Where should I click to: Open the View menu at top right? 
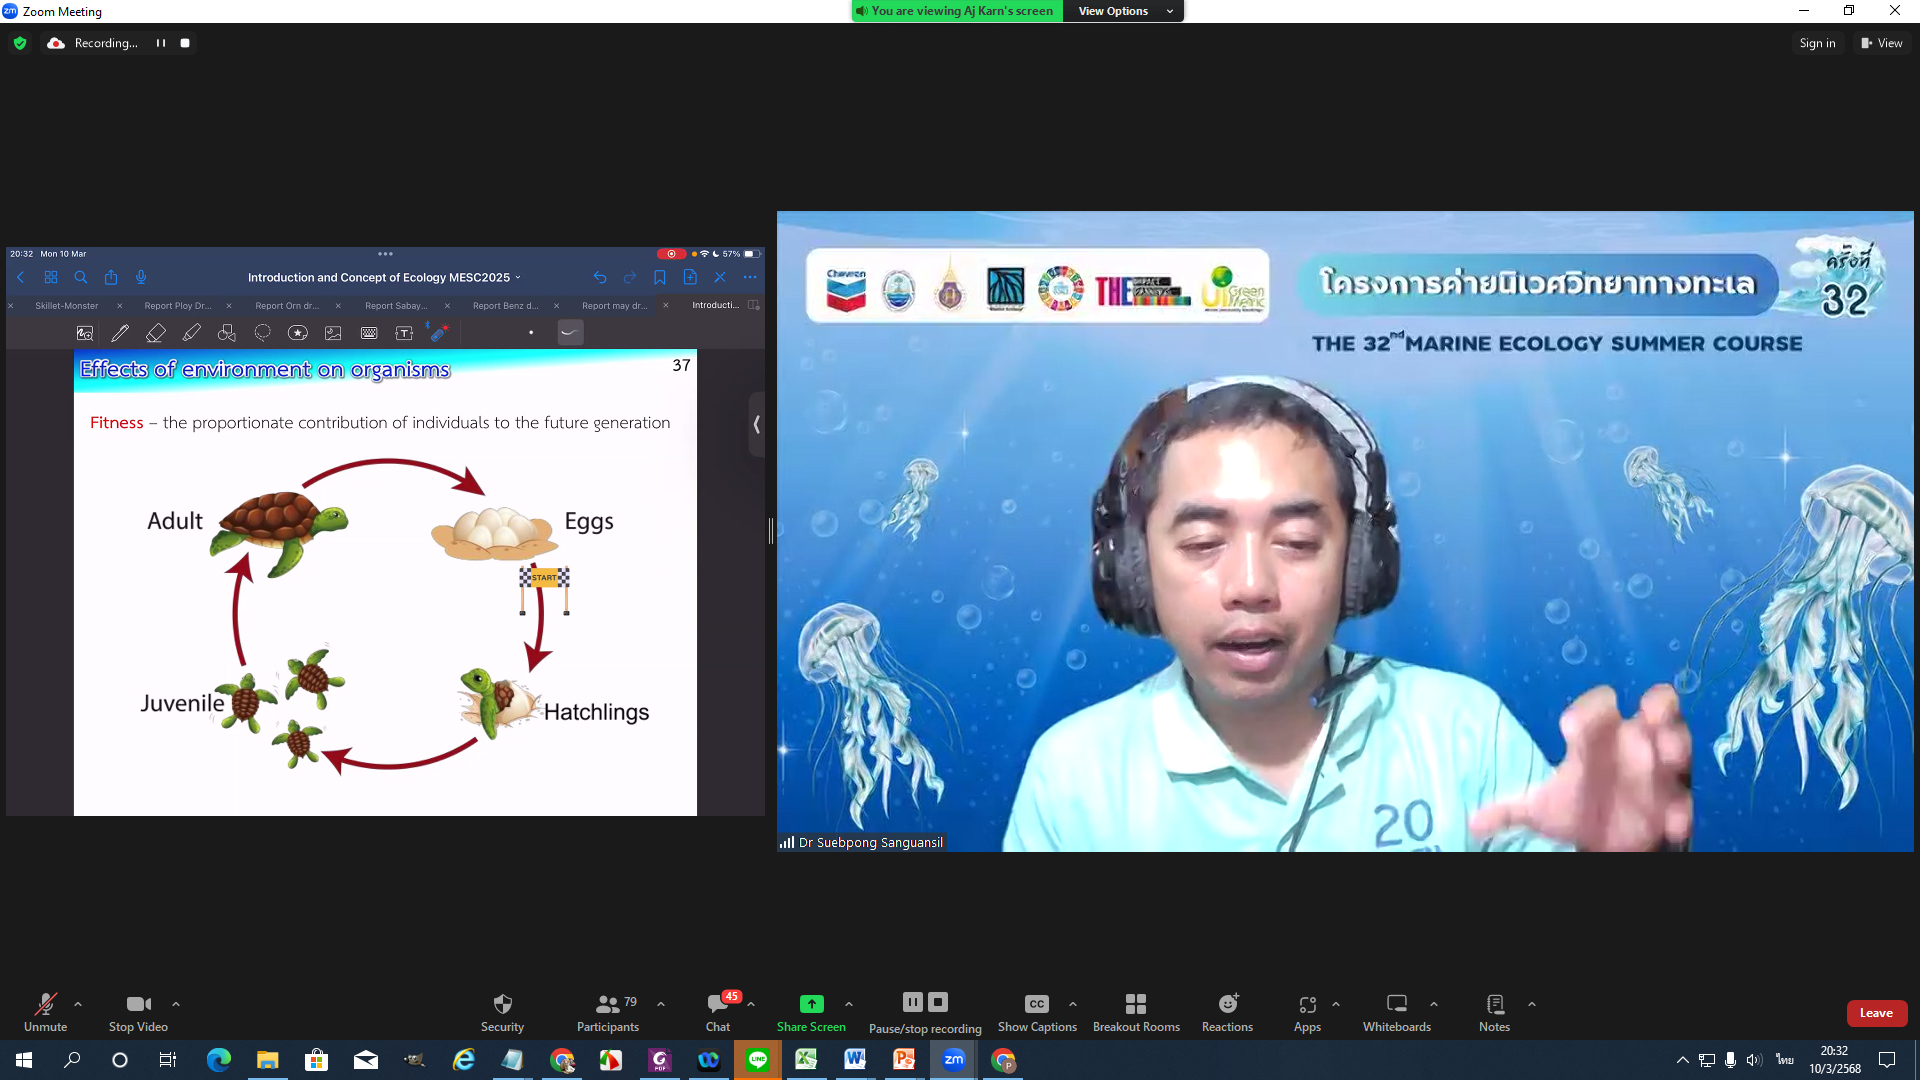1881,43
